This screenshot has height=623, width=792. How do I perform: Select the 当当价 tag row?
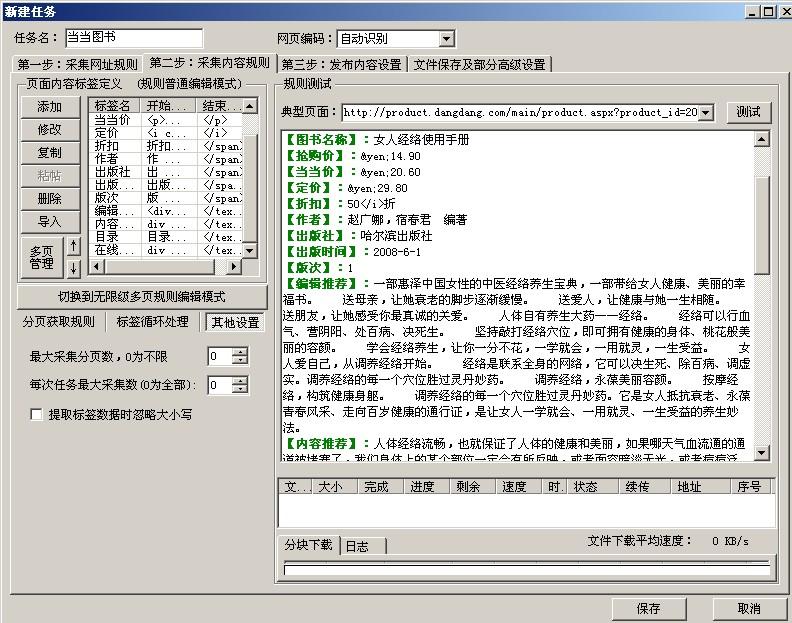point(168,120)
